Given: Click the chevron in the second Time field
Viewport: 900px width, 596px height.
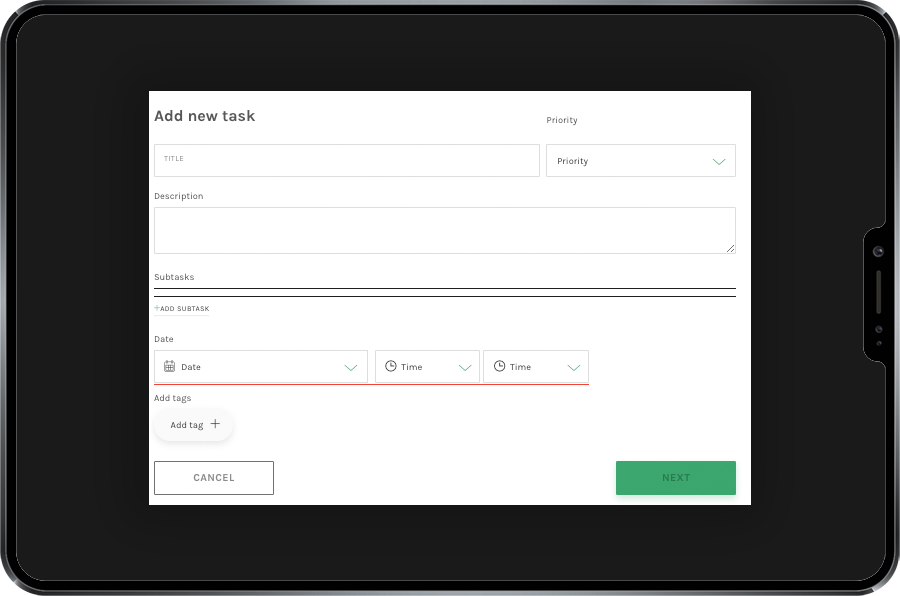Looking at the screenshot, I should coord(573,367).
